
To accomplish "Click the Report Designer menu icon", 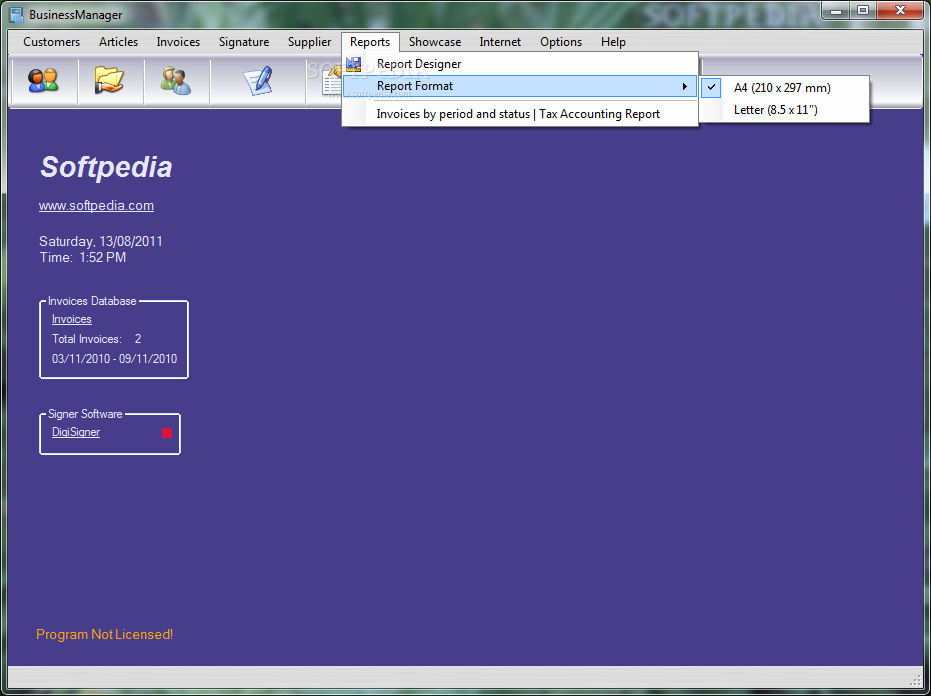I will click(354, 64).
